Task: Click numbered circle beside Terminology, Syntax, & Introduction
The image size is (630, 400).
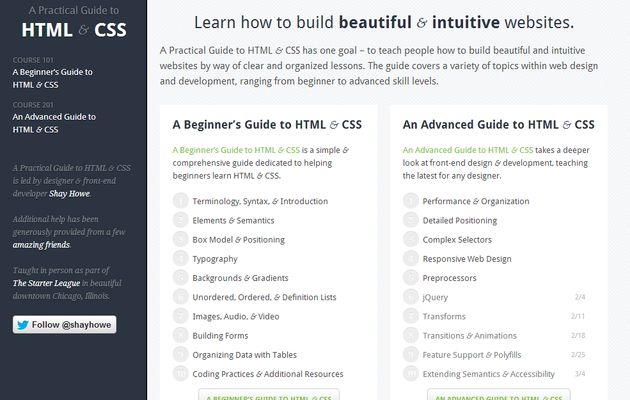Action: point(181,201)
